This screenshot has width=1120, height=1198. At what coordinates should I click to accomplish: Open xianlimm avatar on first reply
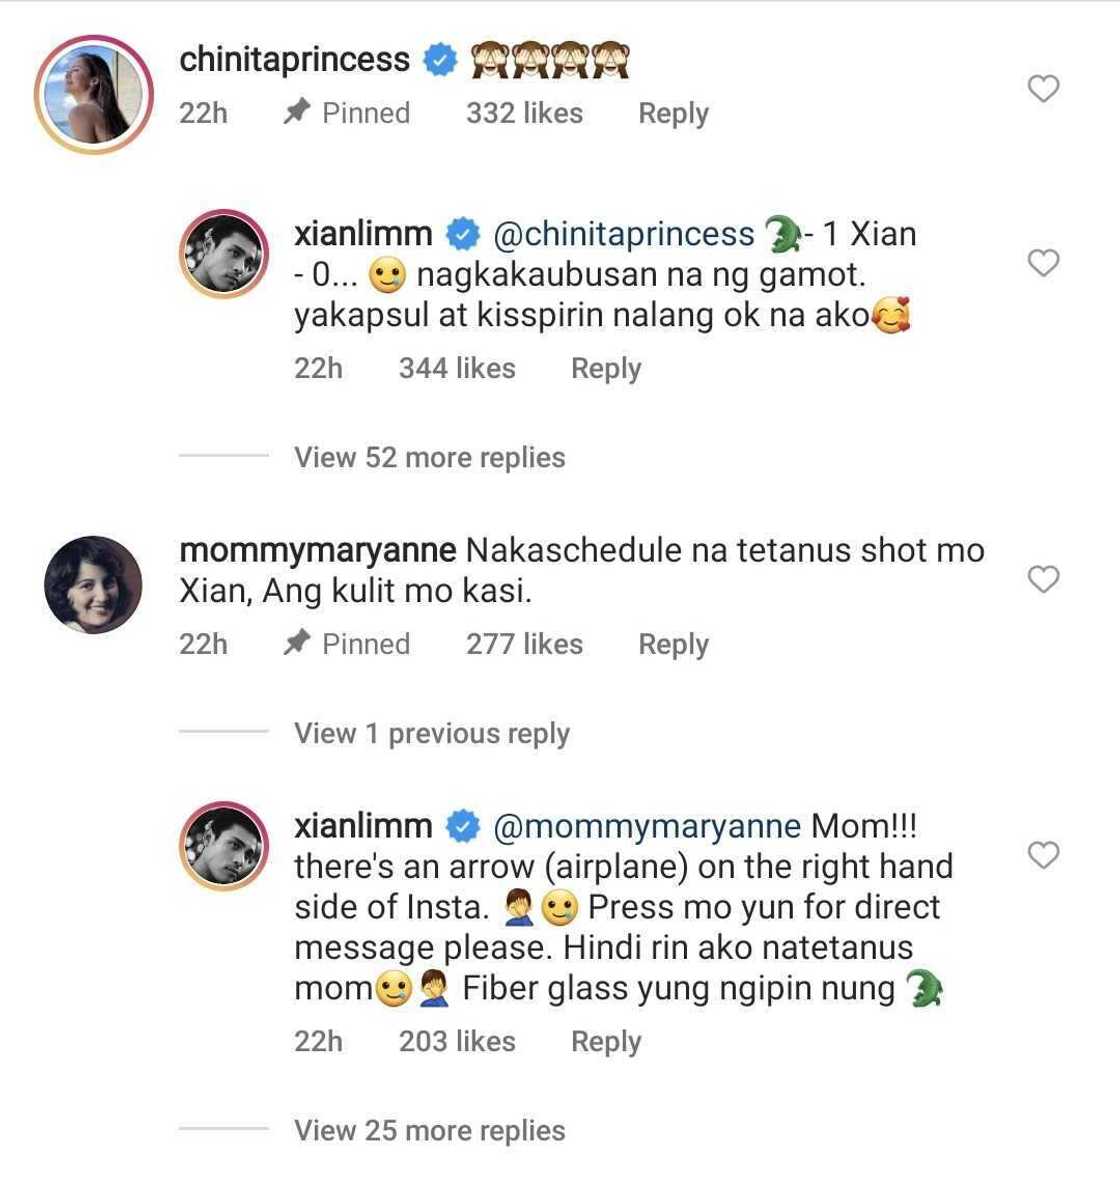click(x=223, y=254)
